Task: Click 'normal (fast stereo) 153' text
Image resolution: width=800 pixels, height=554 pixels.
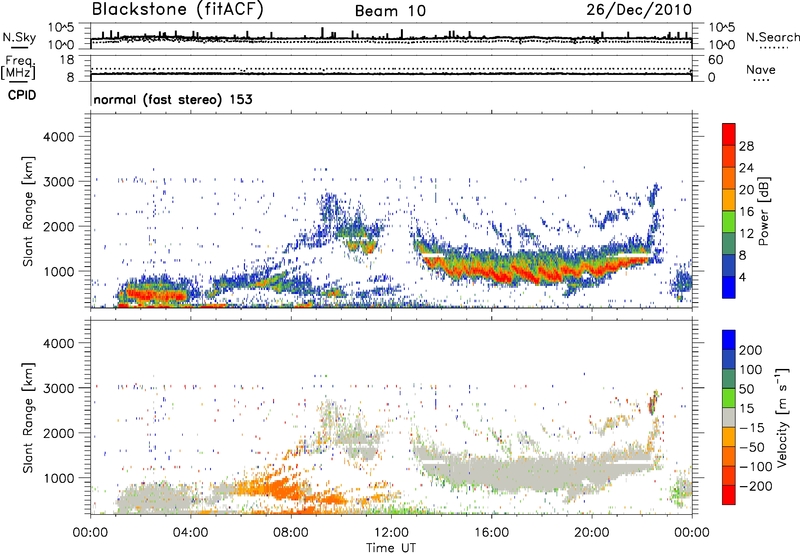Action: point(173,99)
